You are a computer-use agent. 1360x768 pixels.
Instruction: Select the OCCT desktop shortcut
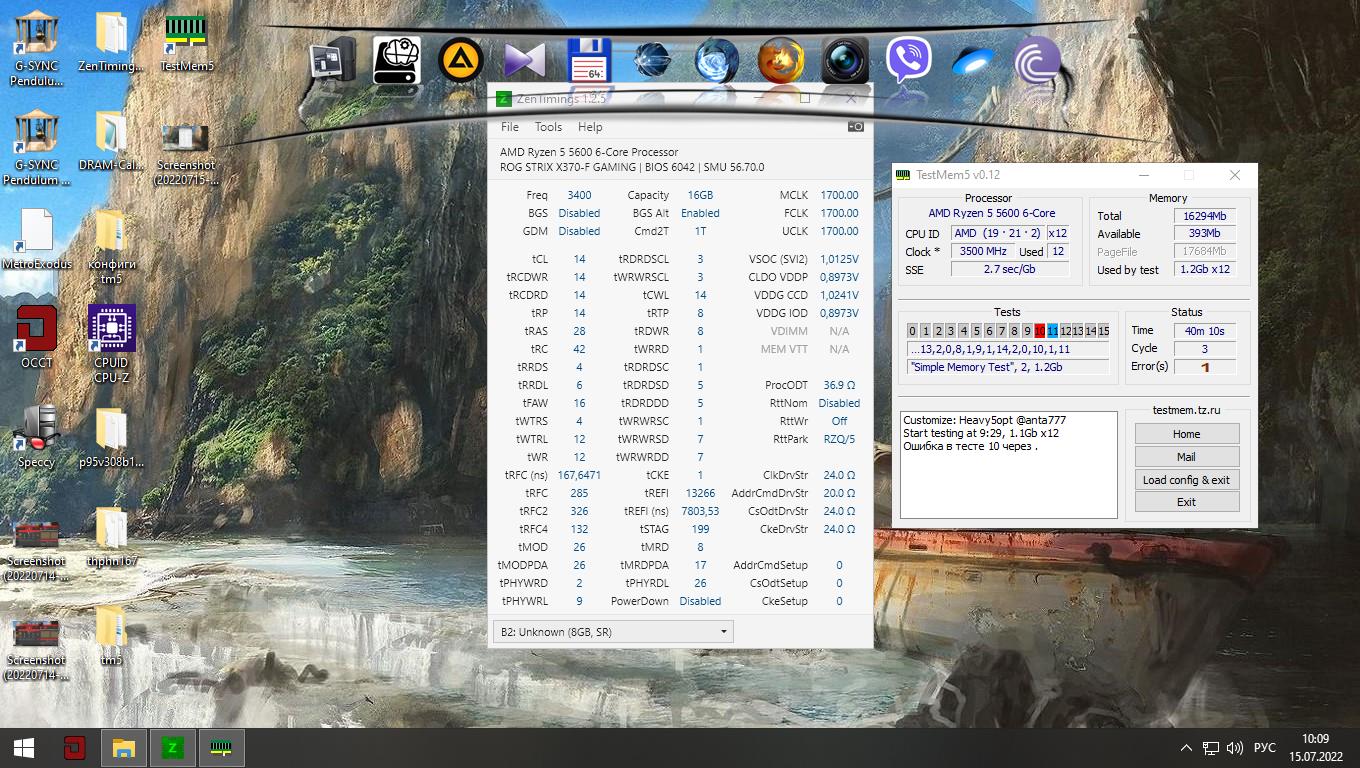[x=37, y=338]
